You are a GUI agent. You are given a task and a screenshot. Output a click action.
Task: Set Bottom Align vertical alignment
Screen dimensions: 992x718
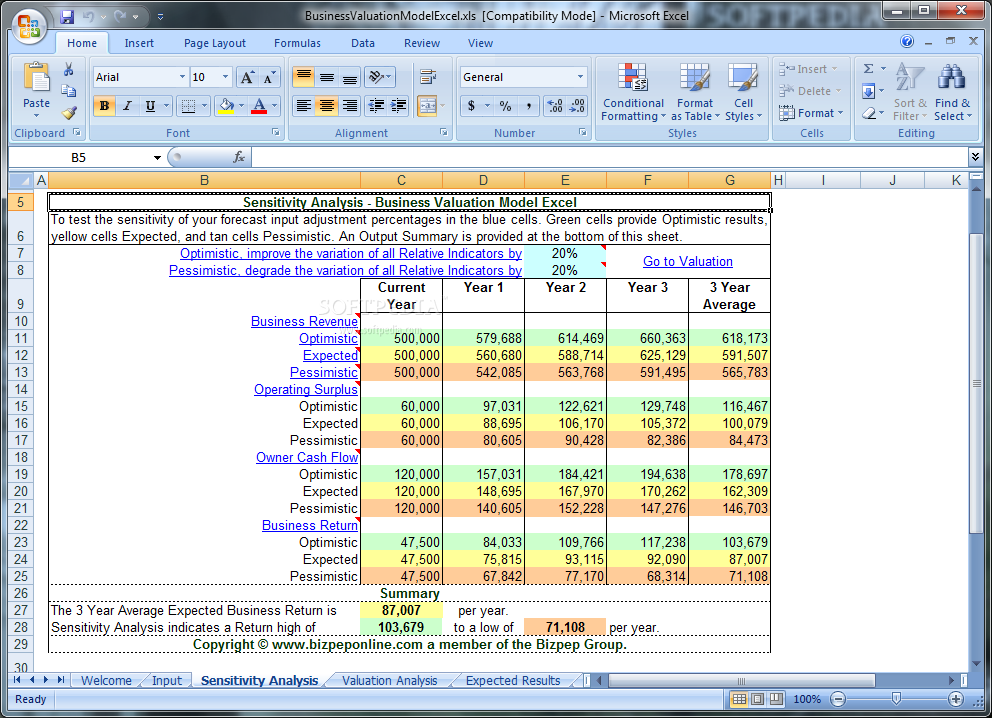[350, 77]
